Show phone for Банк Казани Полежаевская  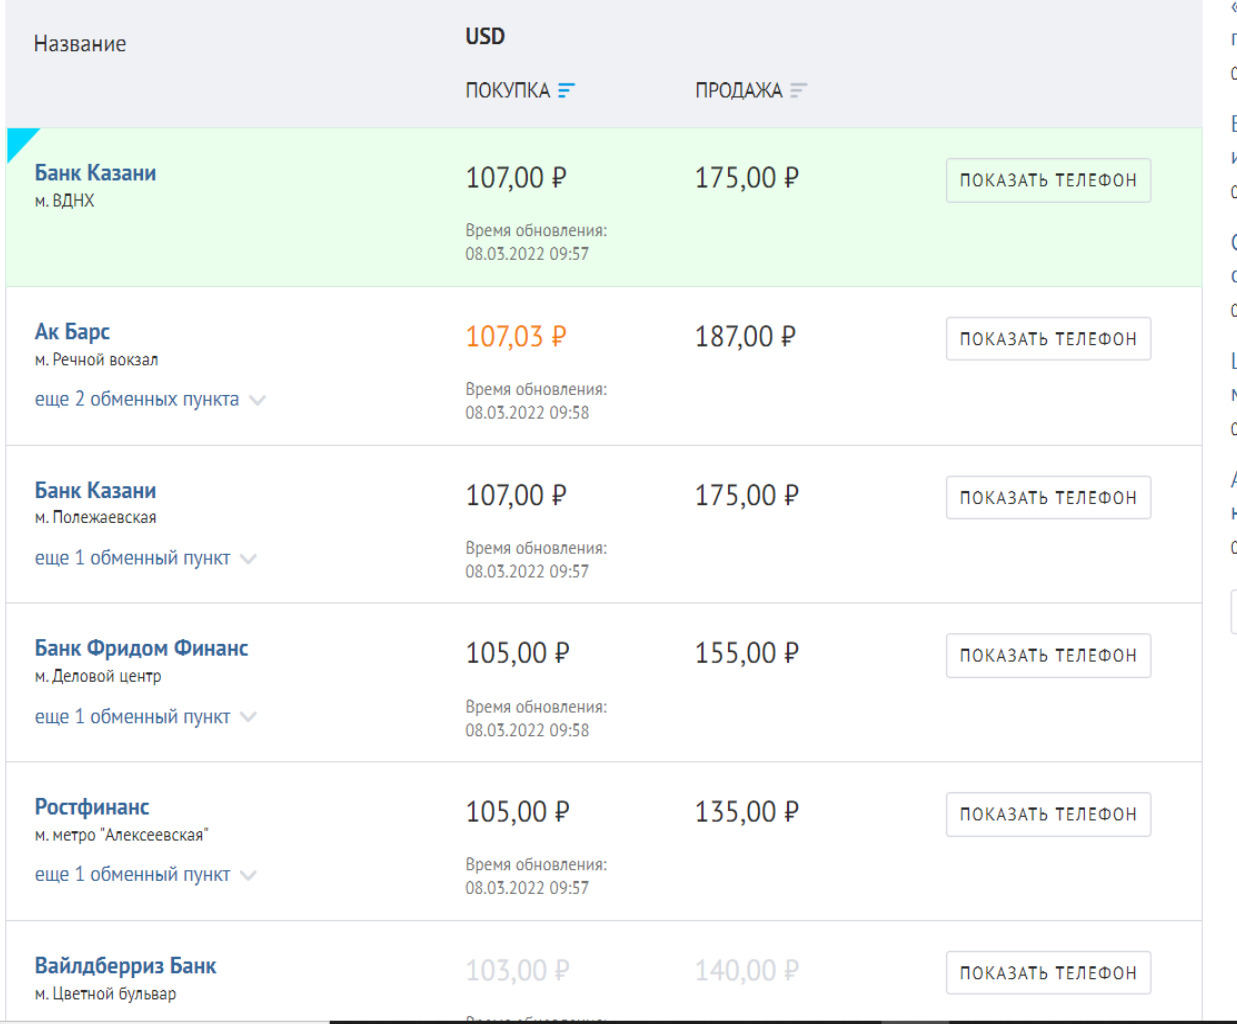pyautogui.click(x=1047, y=498)
